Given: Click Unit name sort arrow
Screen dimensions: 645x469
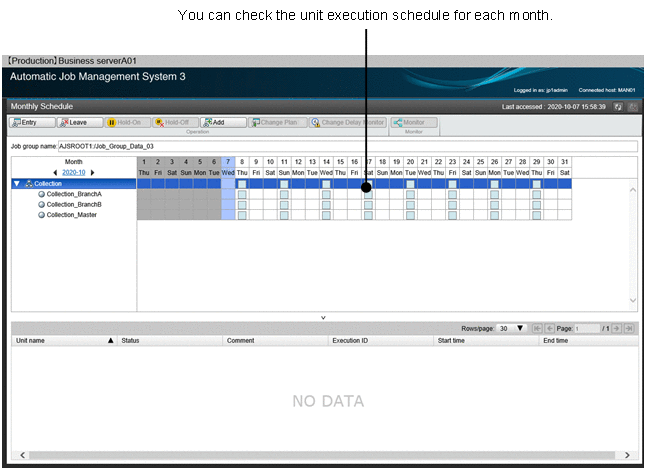Looking at the screenshot, I should pyautogui.click(x=111, y=341).
